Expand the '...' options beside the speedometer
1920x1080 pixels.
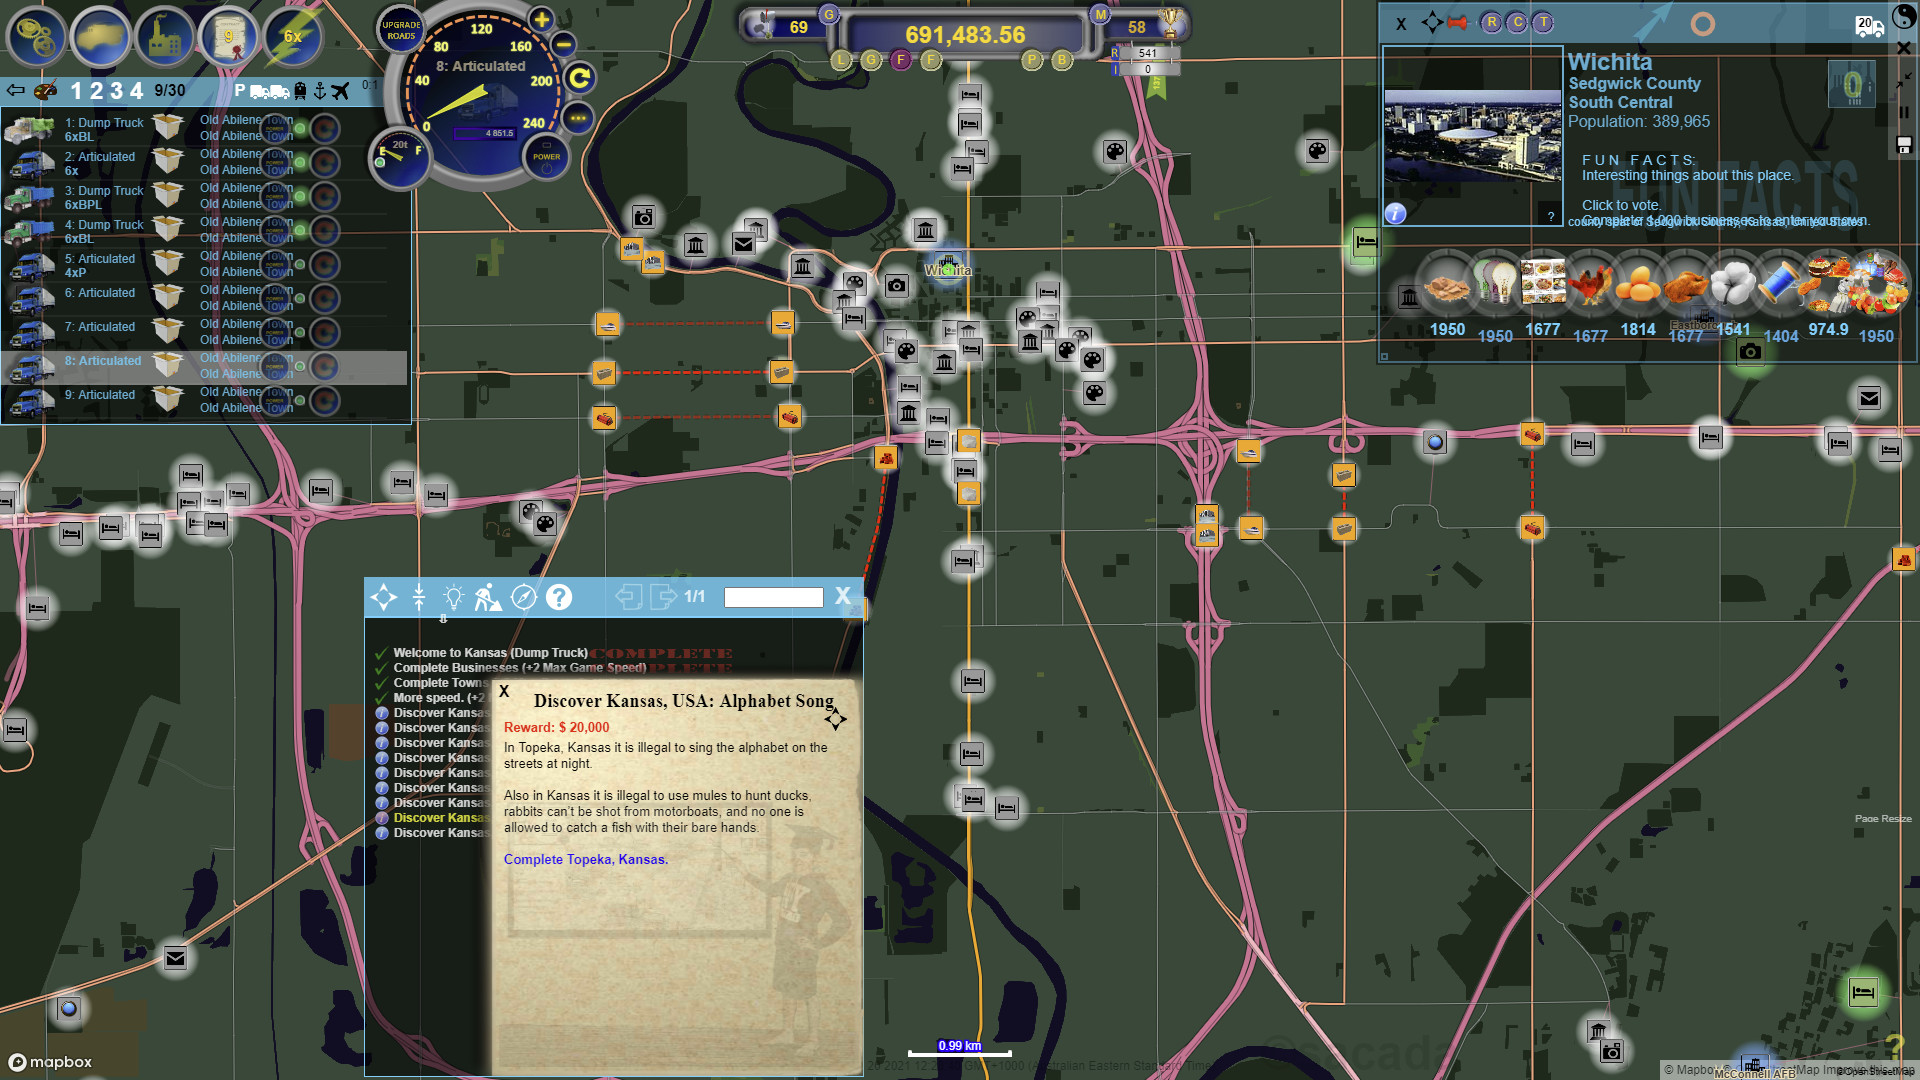[578, 119]
